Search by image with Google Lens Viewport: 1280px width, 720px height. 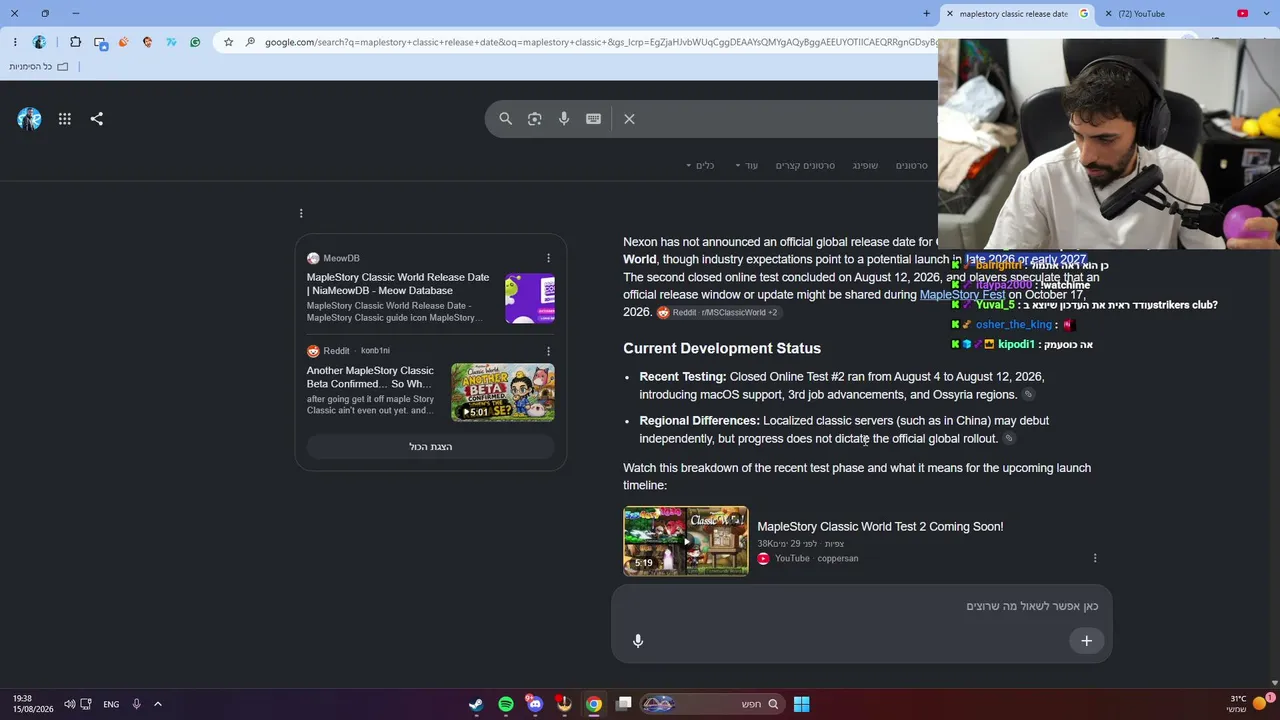point(535,119)
